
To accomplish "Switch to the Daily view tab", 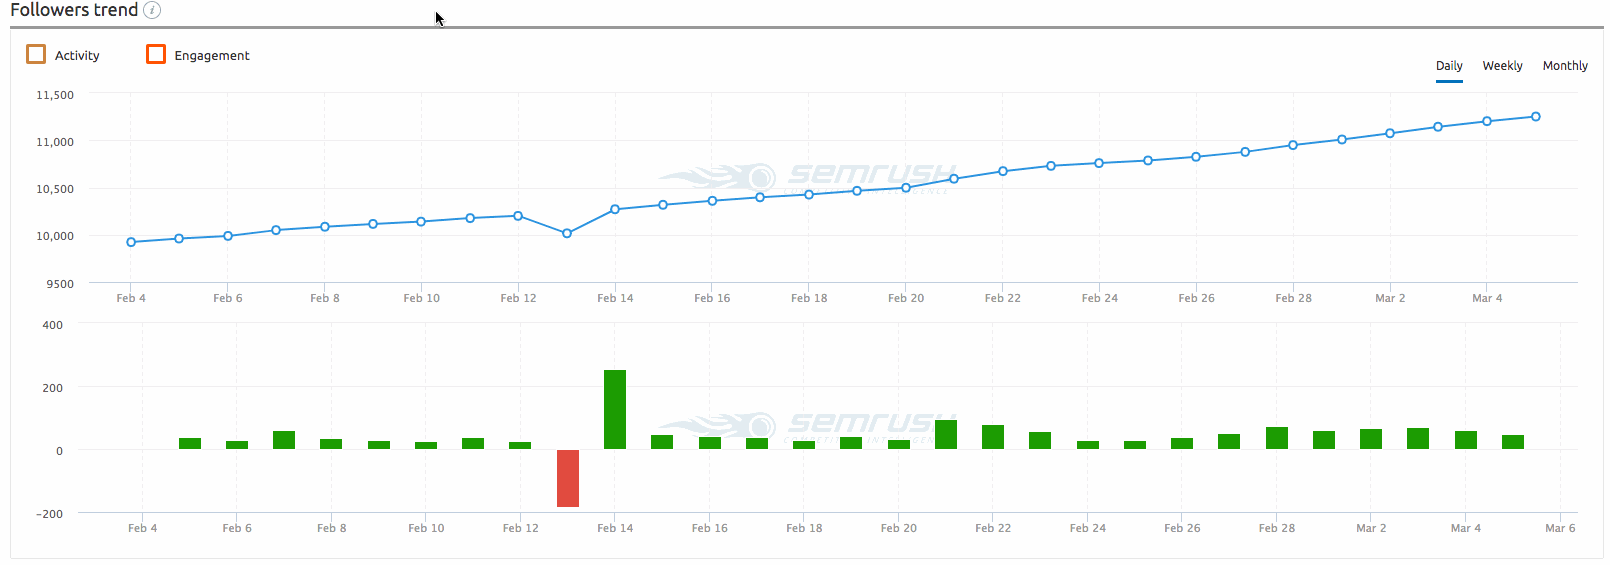I will (1449, 66).
